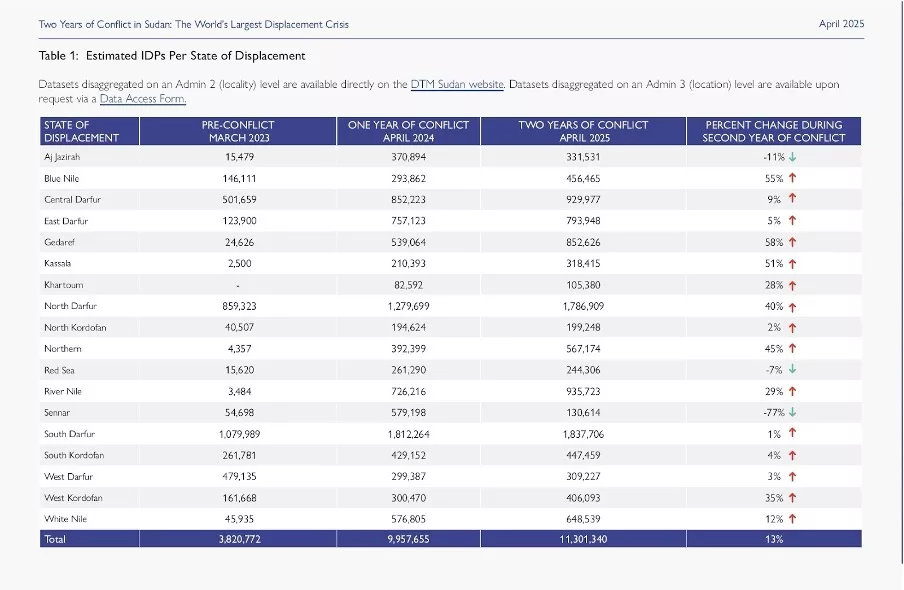Click the red up arrow for Gedaref

(793, 242)
